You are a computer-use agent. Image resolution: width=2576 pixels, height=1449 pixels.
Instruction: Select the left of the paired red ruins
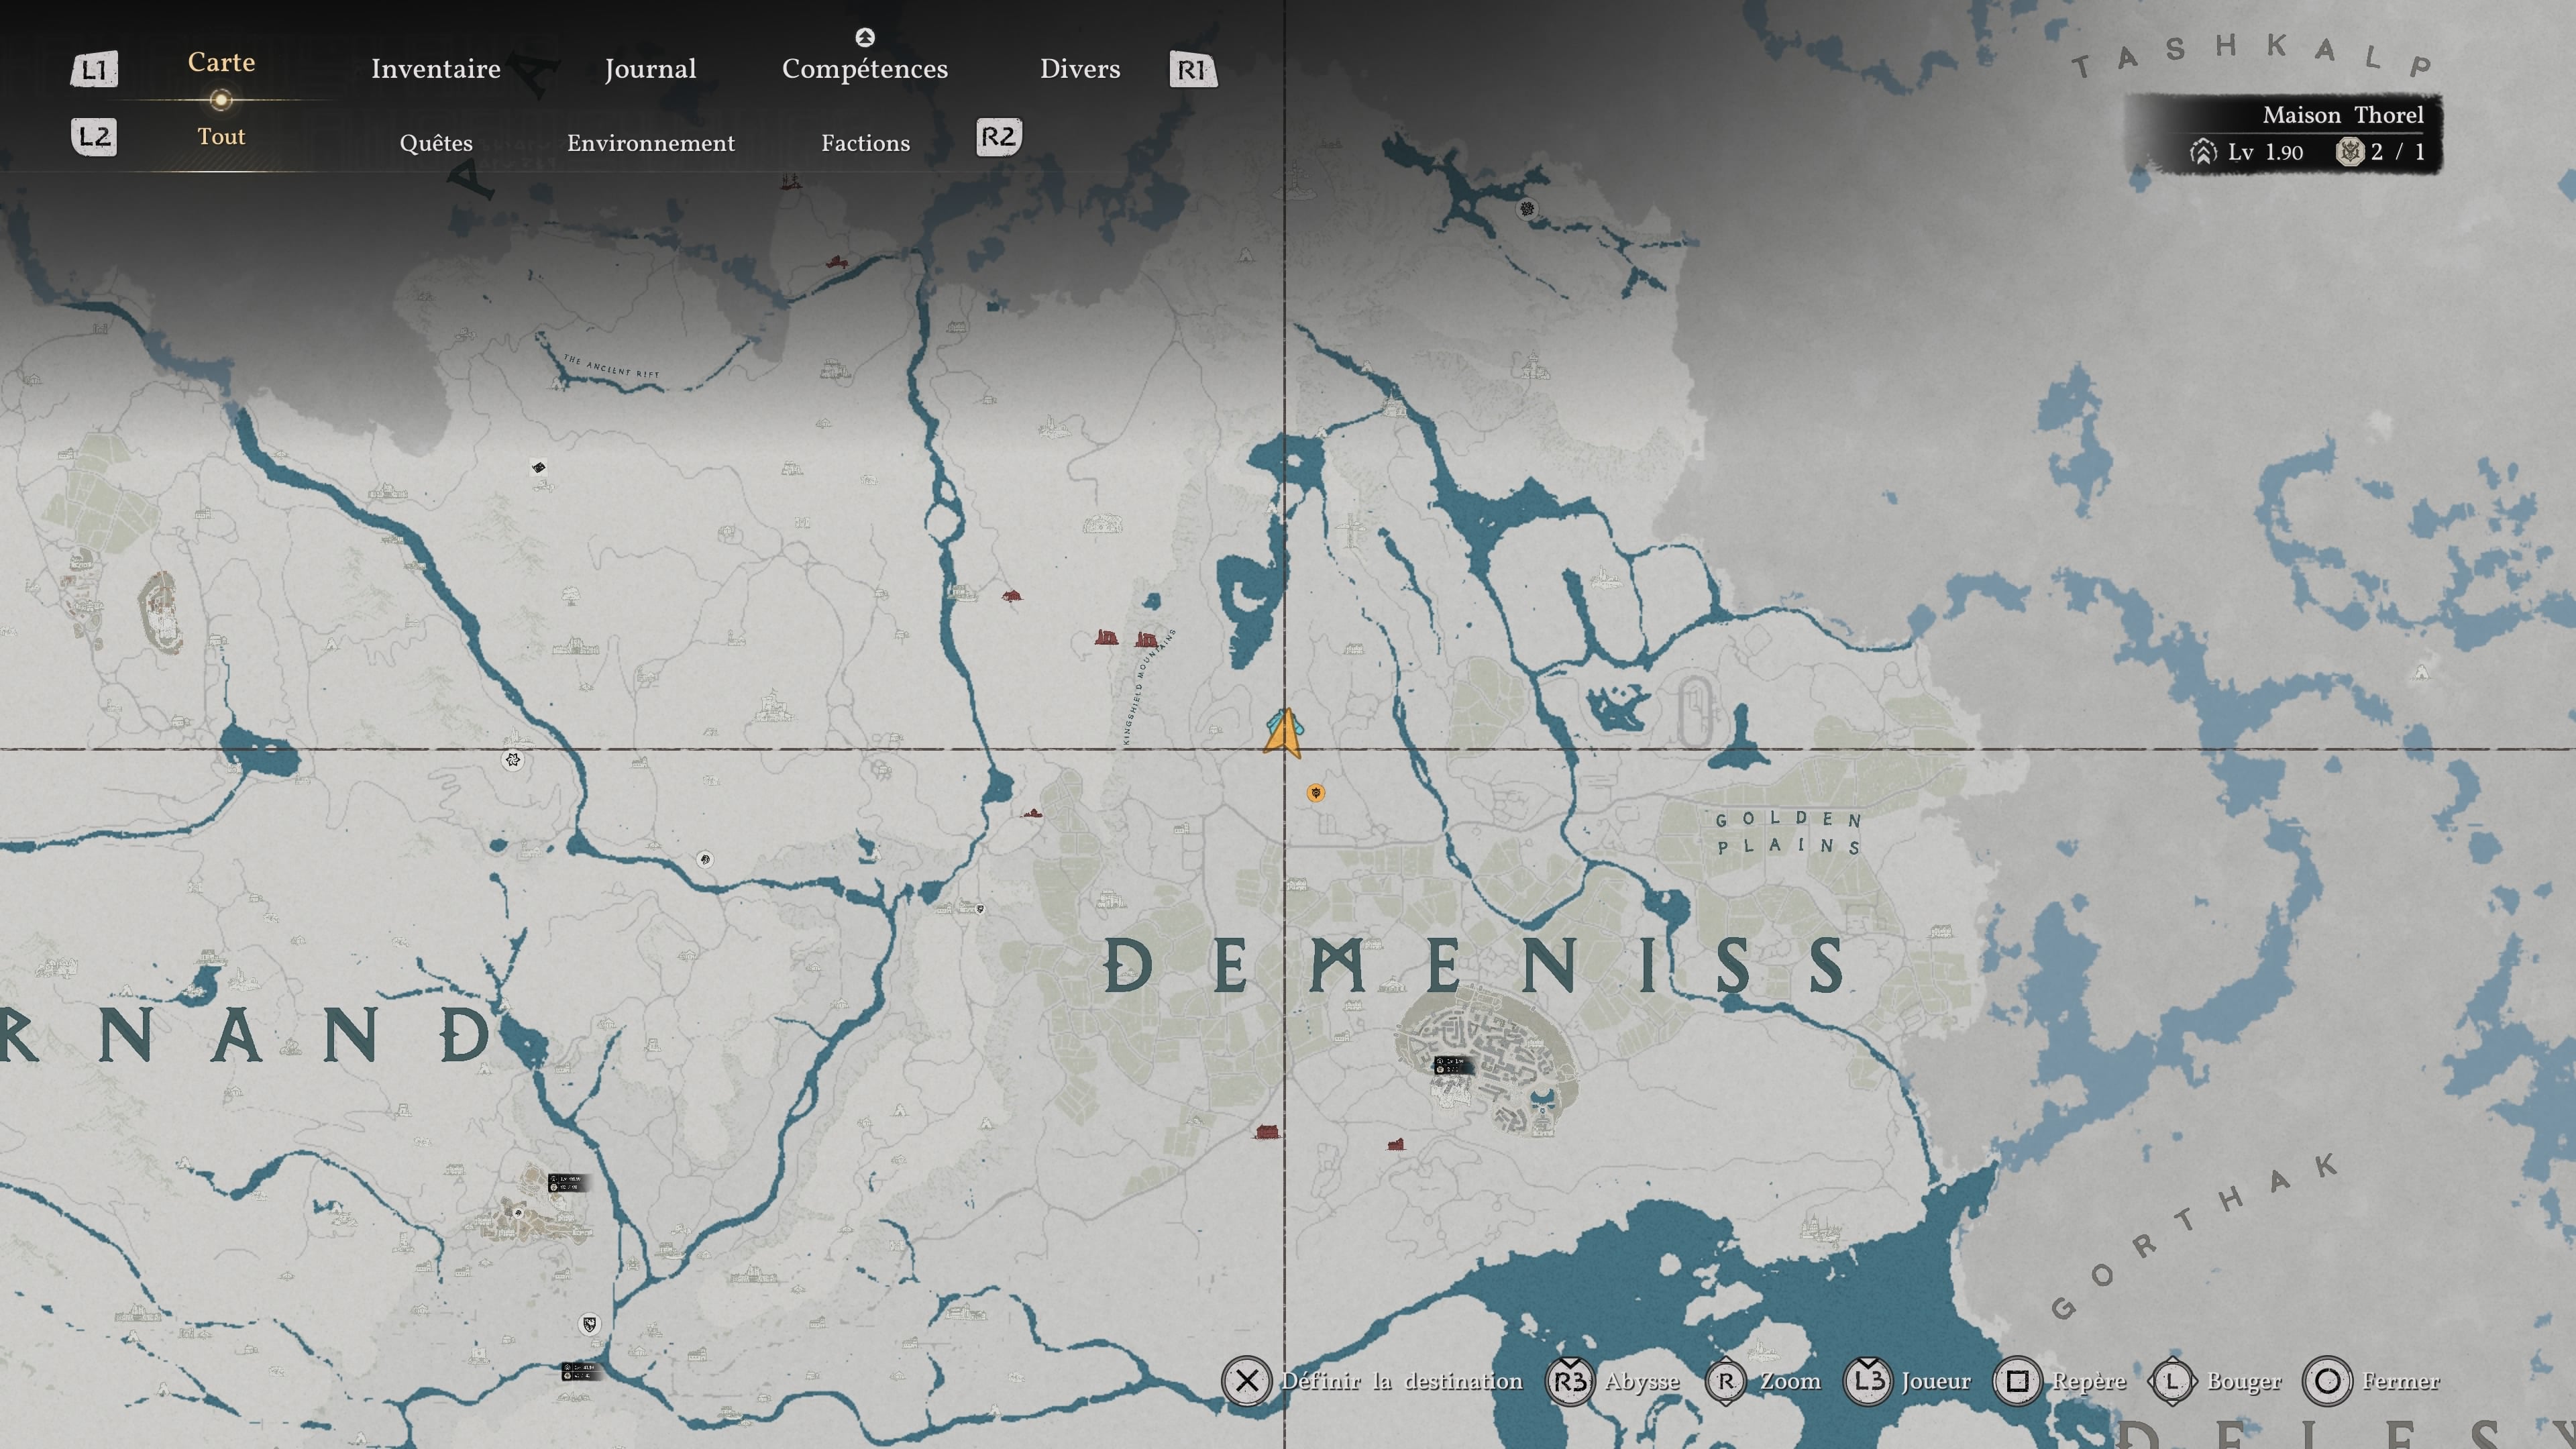tap(1106, 638)
